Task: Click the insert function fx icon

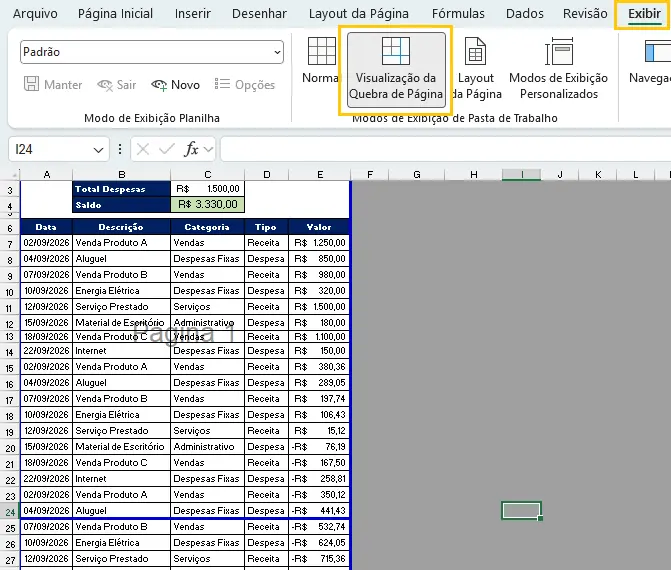Action: [x=191, y=149]
